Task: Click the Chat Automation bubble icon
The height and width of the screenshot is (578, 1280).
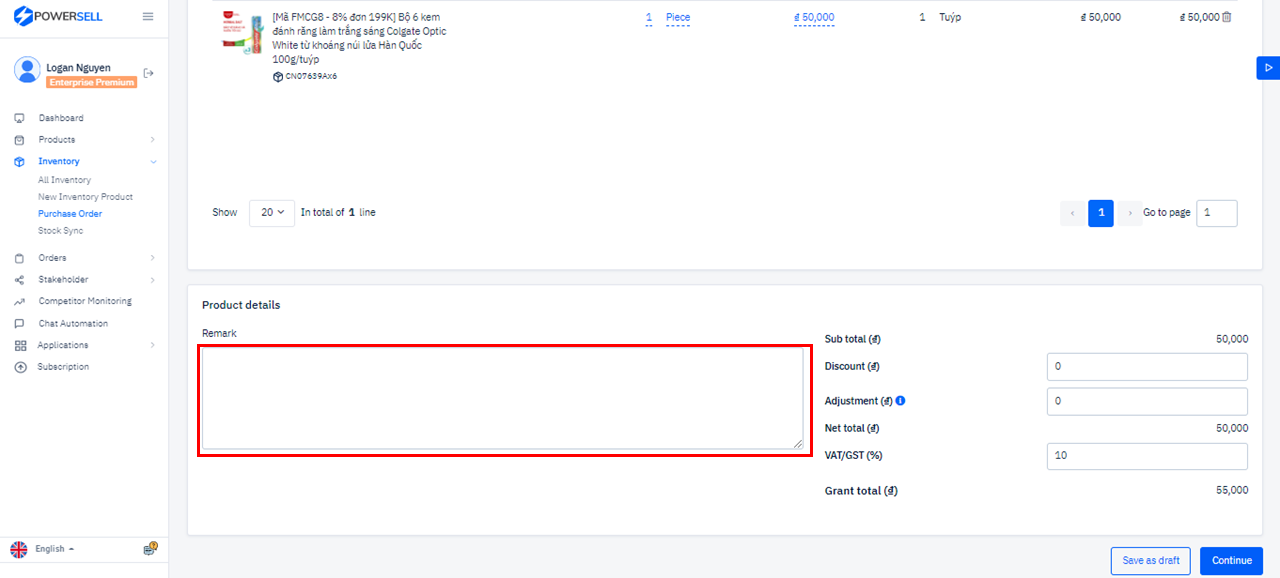Action: 19,324
